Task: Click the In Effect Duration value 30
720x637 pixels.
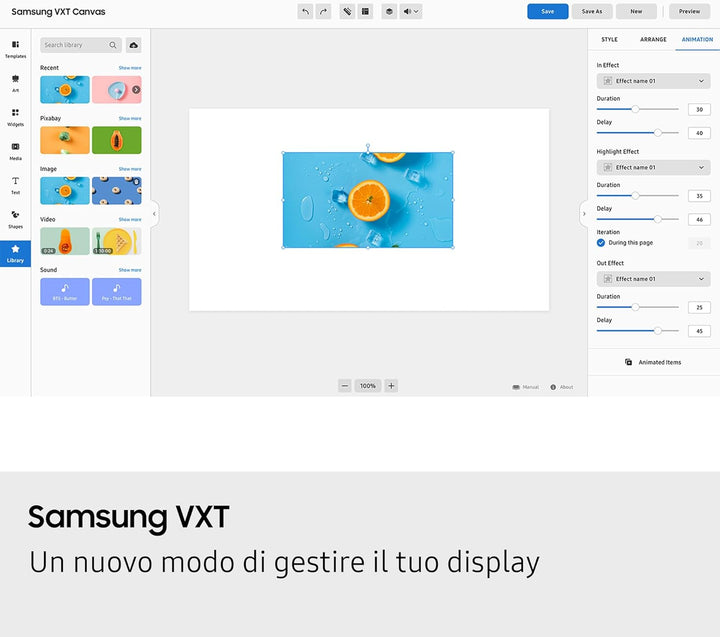Action: tap(699, 110)
